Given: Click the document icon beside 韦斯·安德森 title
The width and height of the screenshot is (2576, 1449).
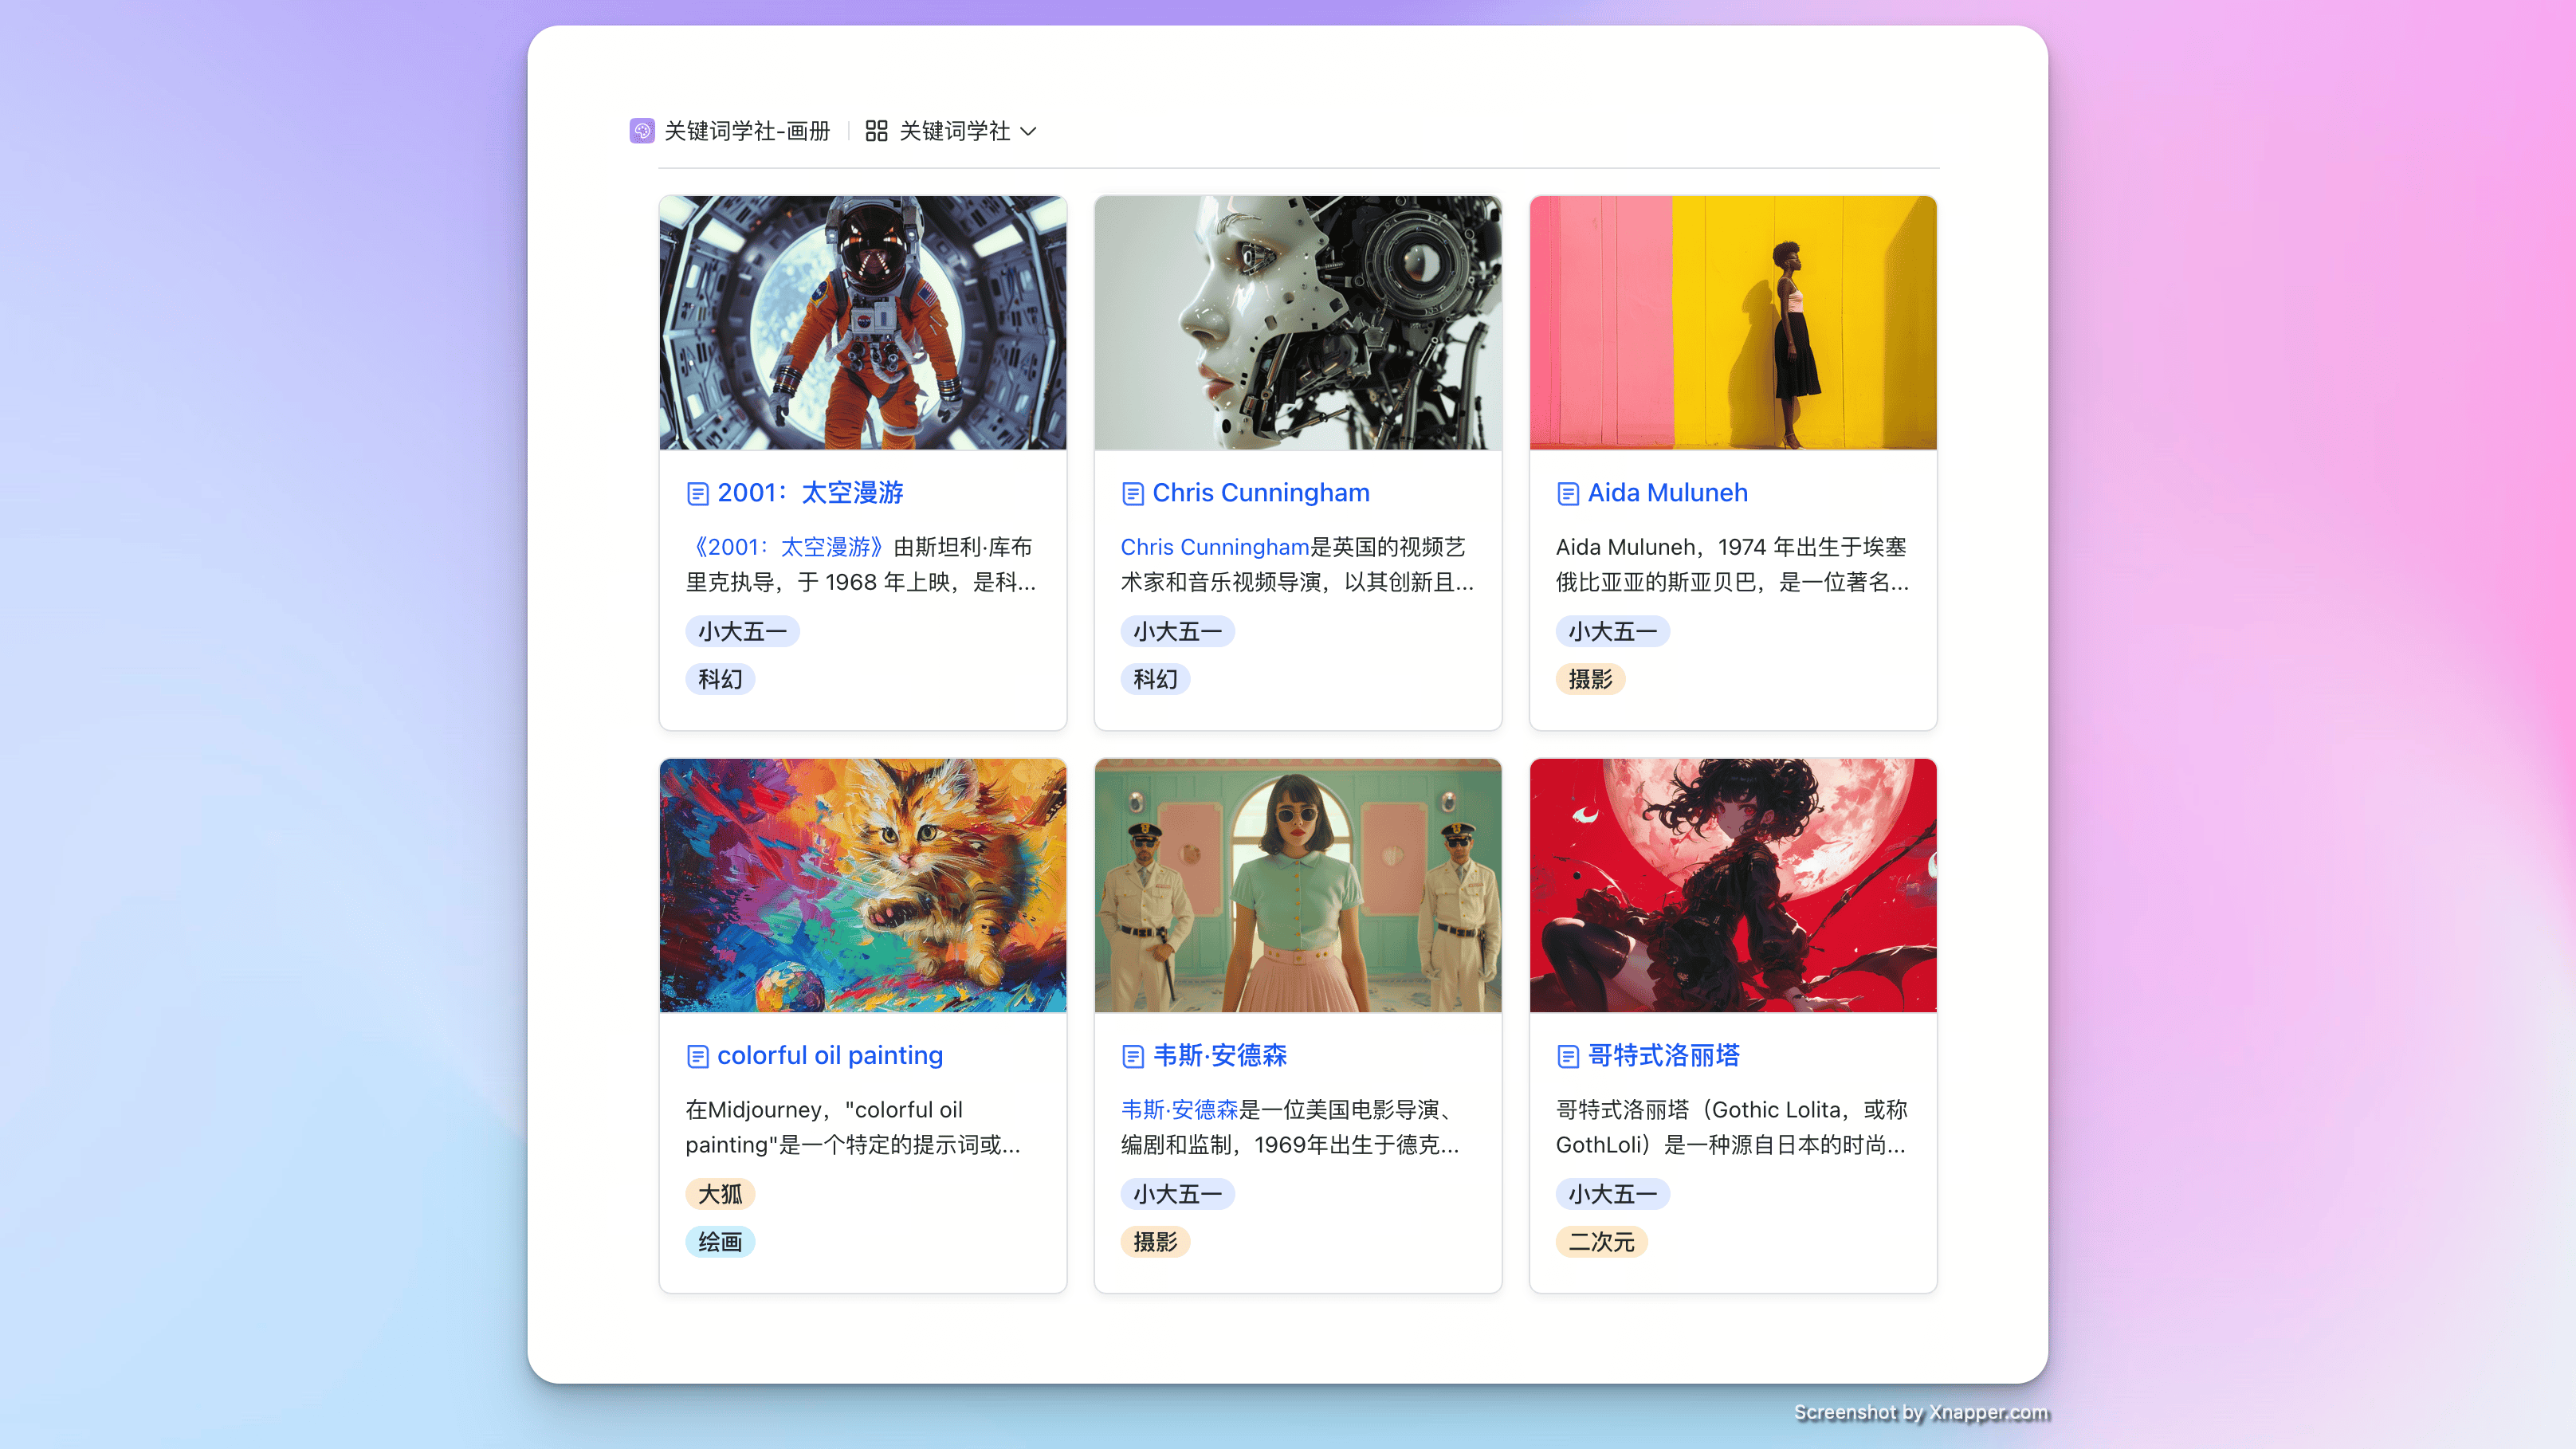Looking at the screenshot, I should tap(1133, 1055).
